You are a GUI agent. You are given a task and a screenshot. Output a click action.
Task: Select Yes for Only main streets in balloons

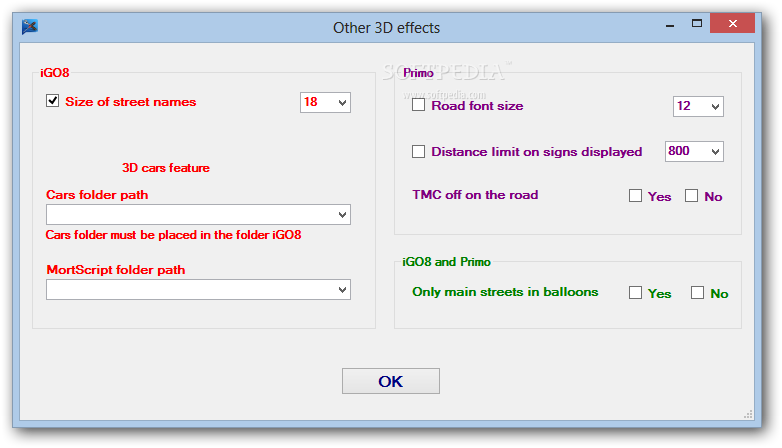click(x=635, y=293)
